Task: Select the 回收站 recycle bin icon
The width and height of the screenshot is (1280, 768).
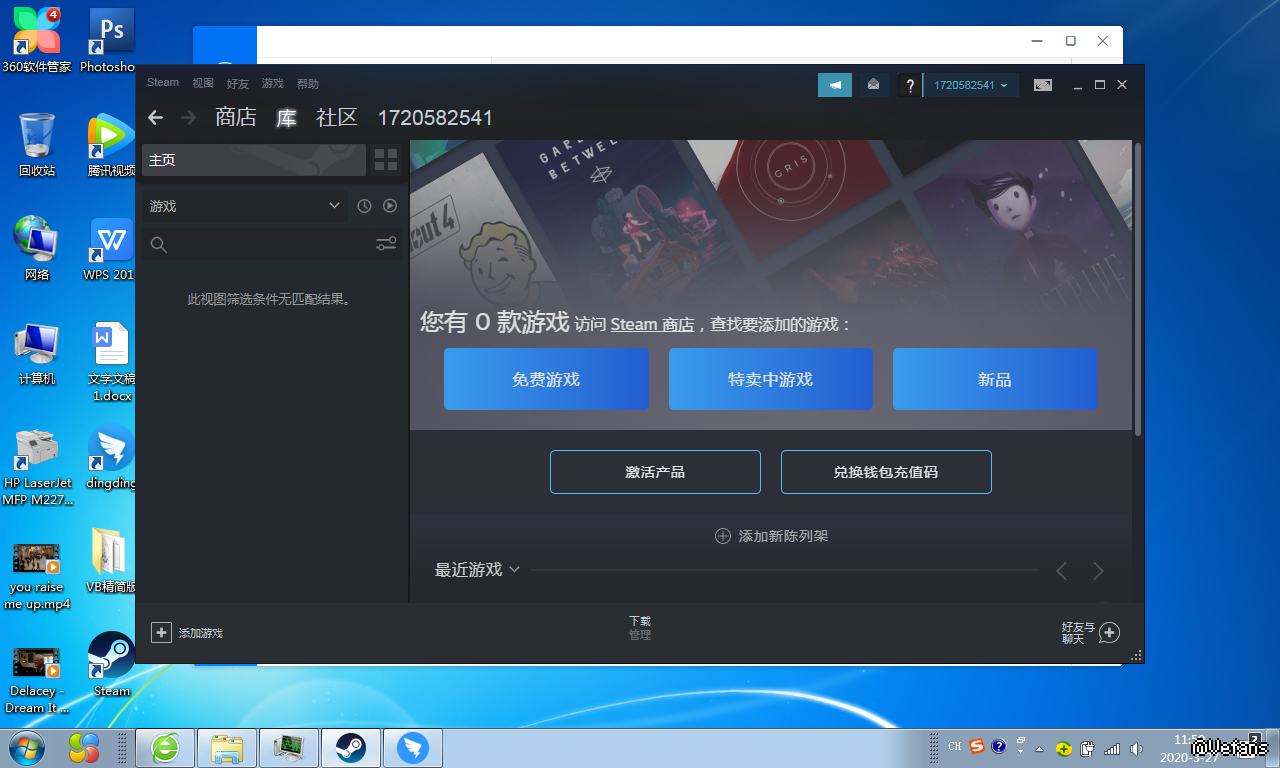Action: coord(37,144)
